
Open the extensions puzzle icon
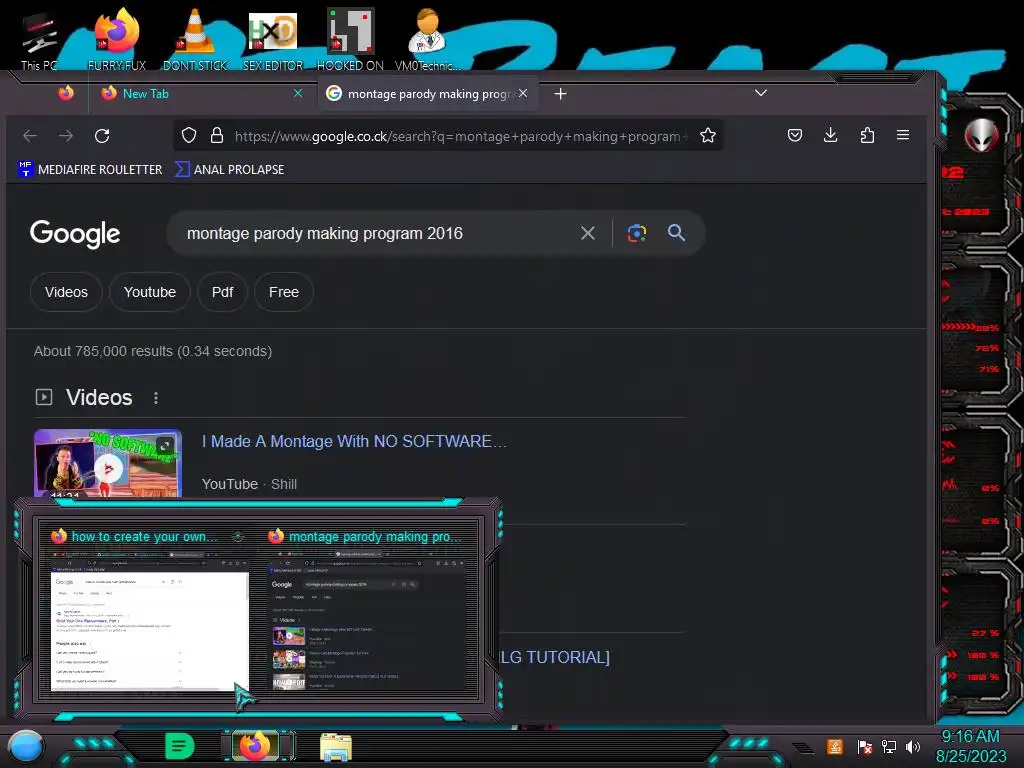[x=867, y=135]
